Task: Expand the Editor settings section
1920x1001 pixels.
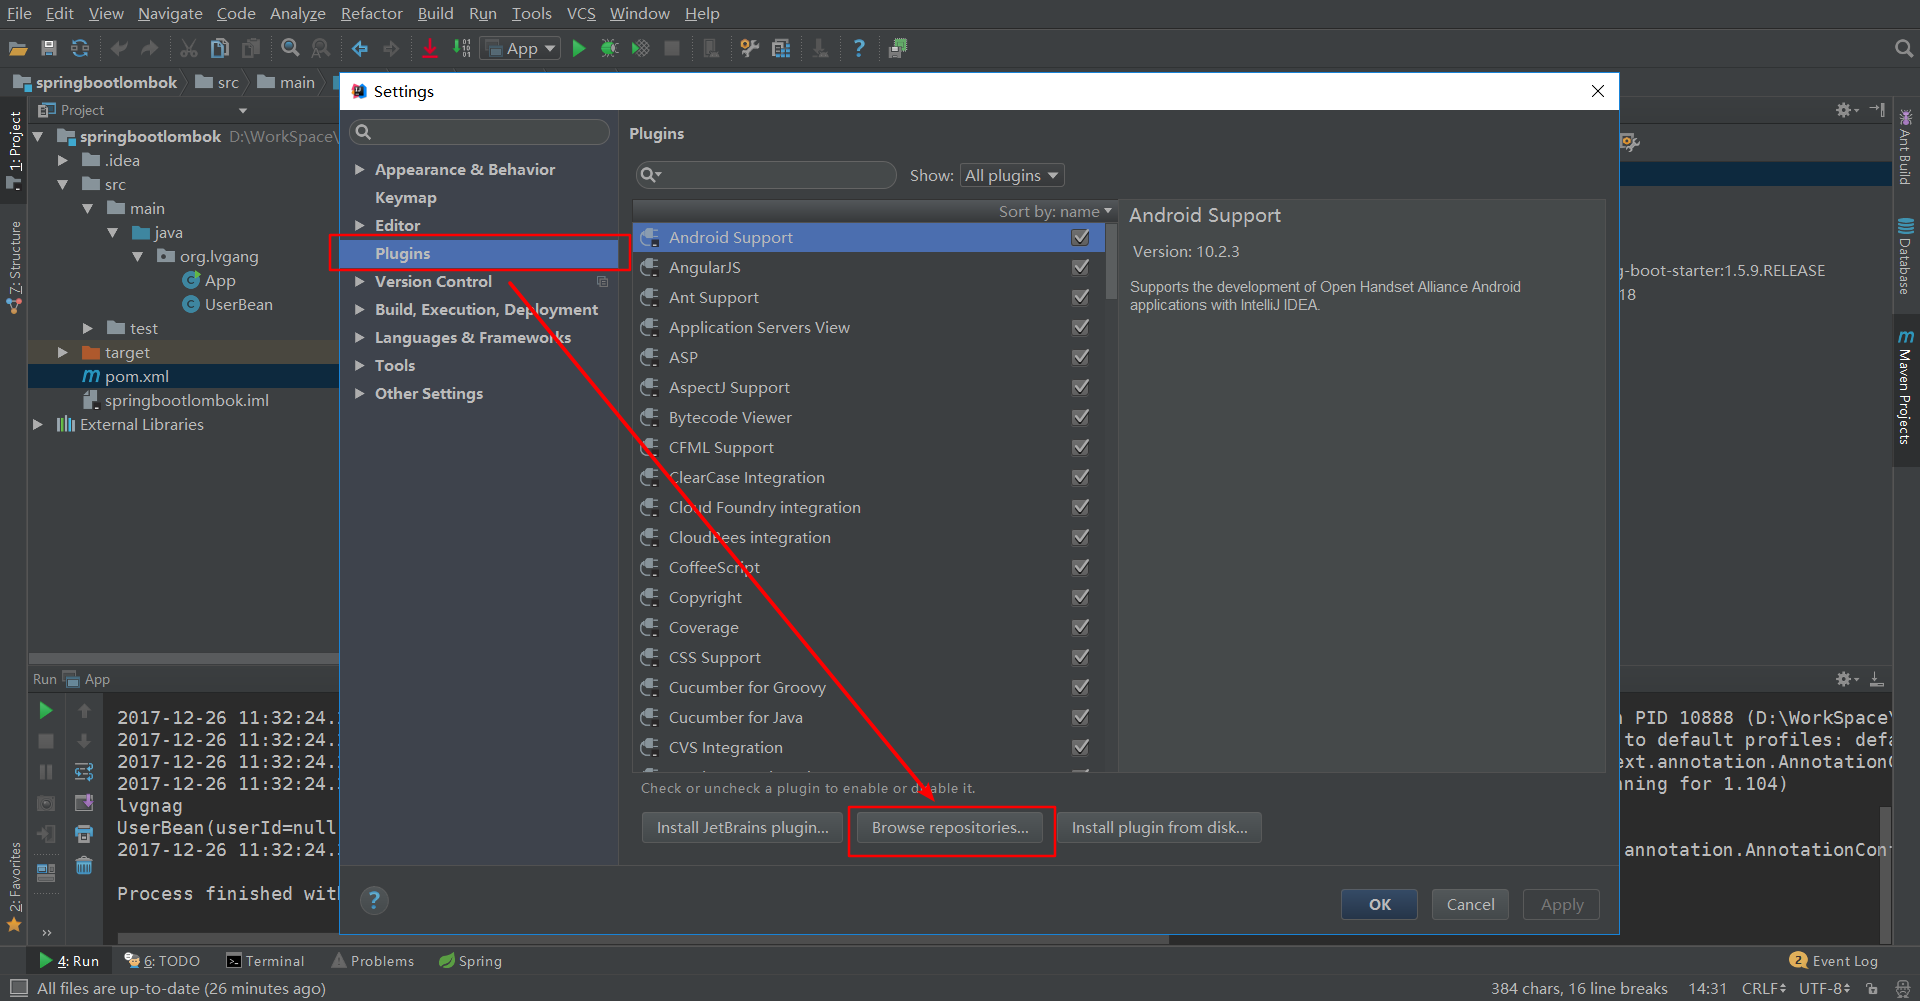Action: coord(359,226)
